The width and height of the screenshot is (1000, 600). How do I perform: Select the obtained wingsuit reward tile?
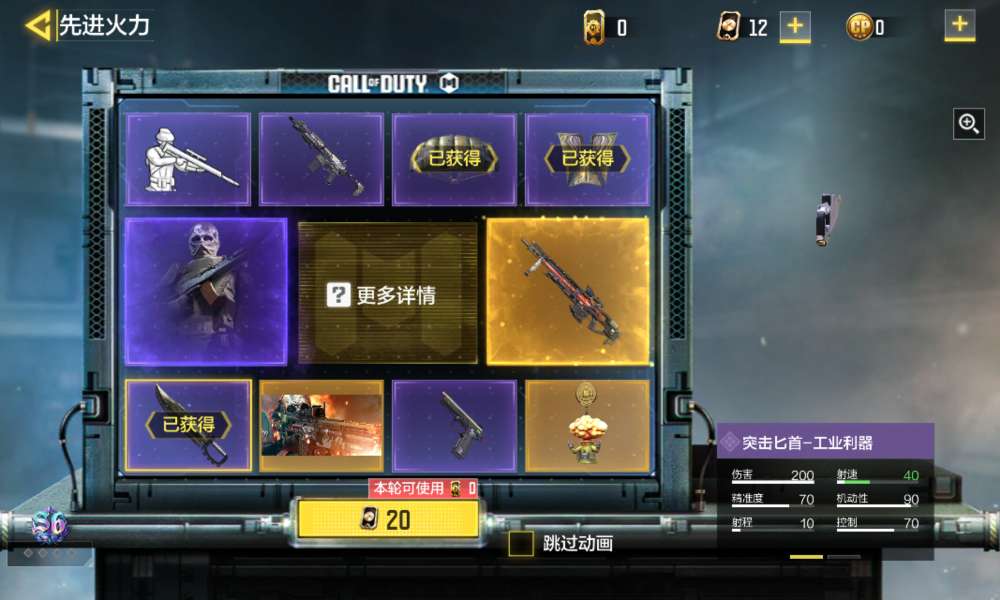(x=587, y=159)
